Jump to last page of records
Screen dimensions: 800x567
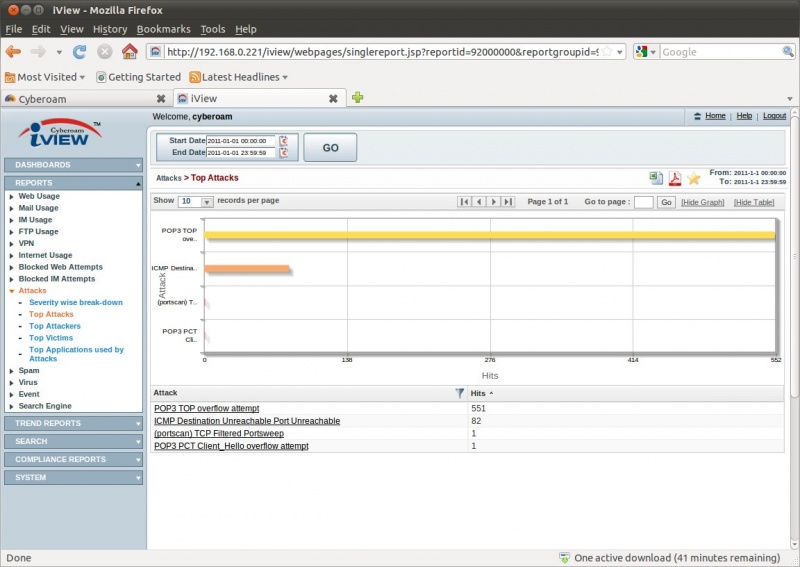508,202
